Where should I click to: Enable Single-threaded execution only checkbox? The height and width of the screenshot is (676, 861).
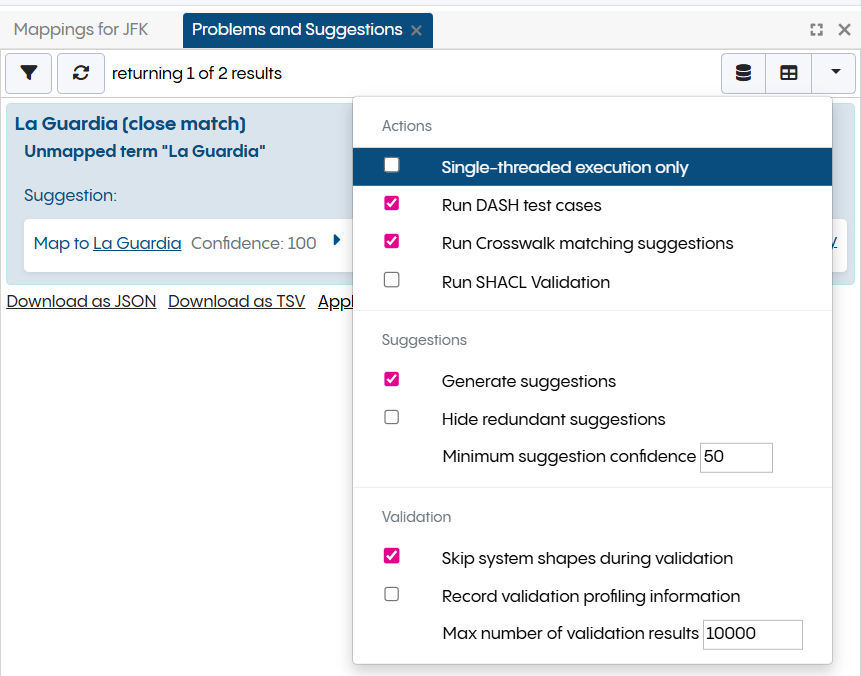point(392,166)
